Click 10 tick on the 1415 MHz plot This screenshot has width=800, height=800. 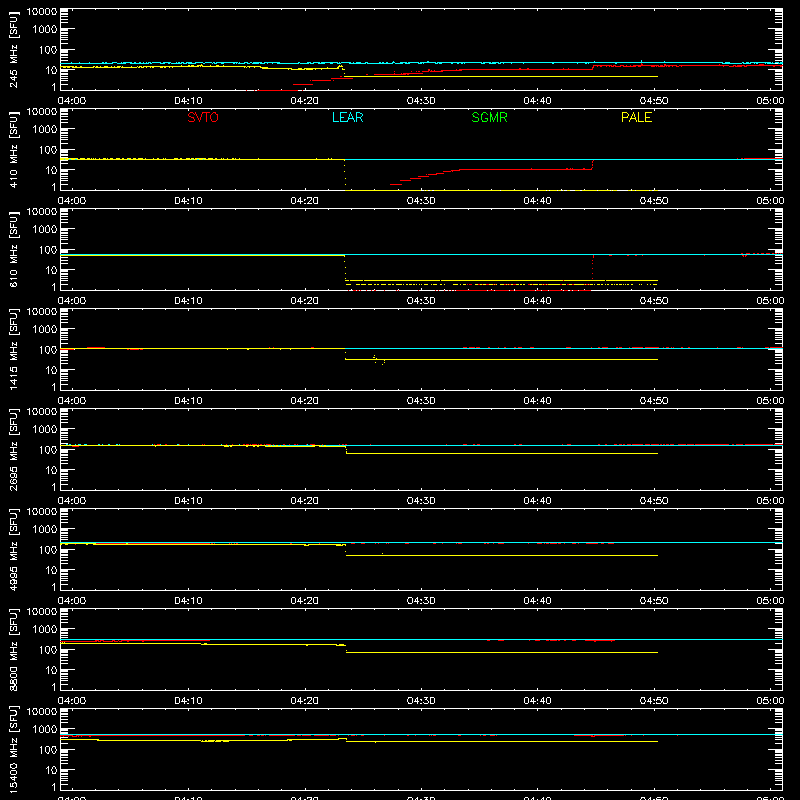click(x=51, y=370)
